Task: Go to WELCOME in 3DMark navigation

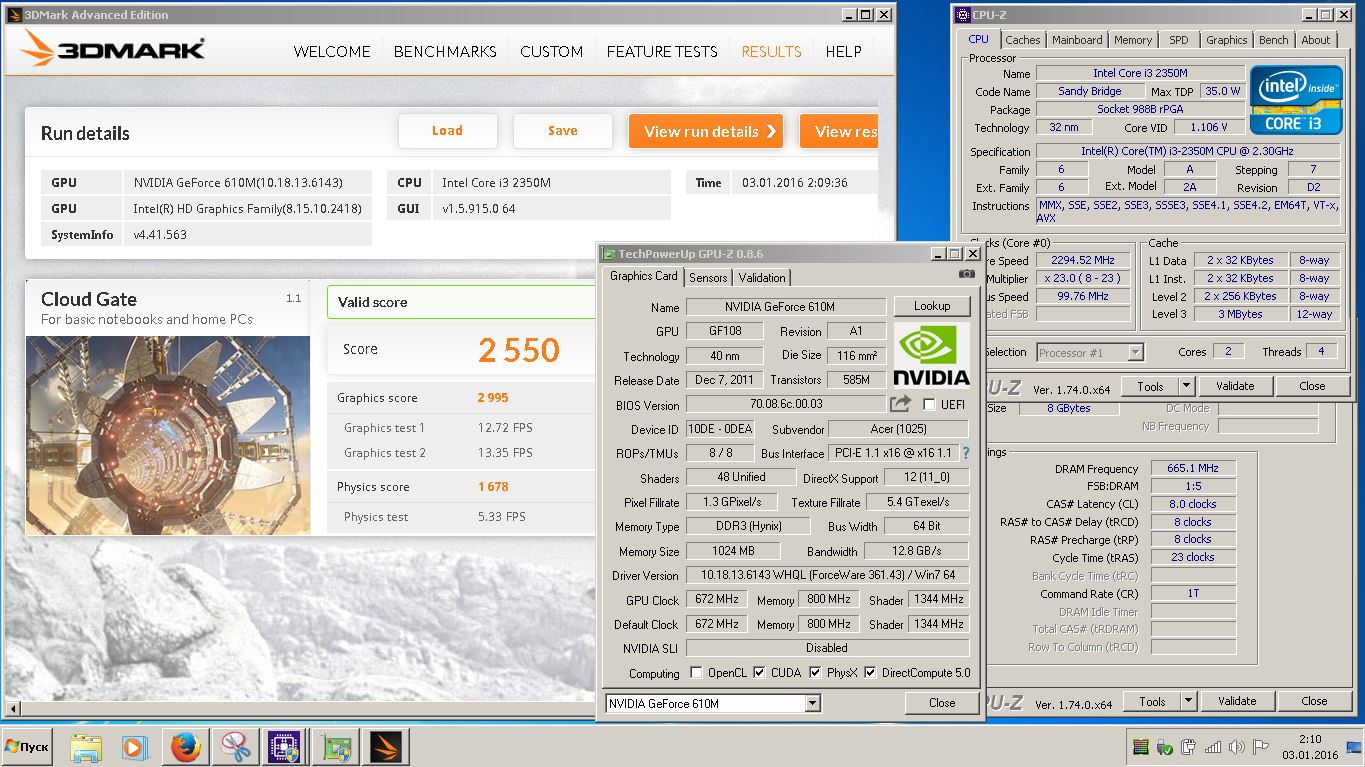Action: [x=332, y=52]
